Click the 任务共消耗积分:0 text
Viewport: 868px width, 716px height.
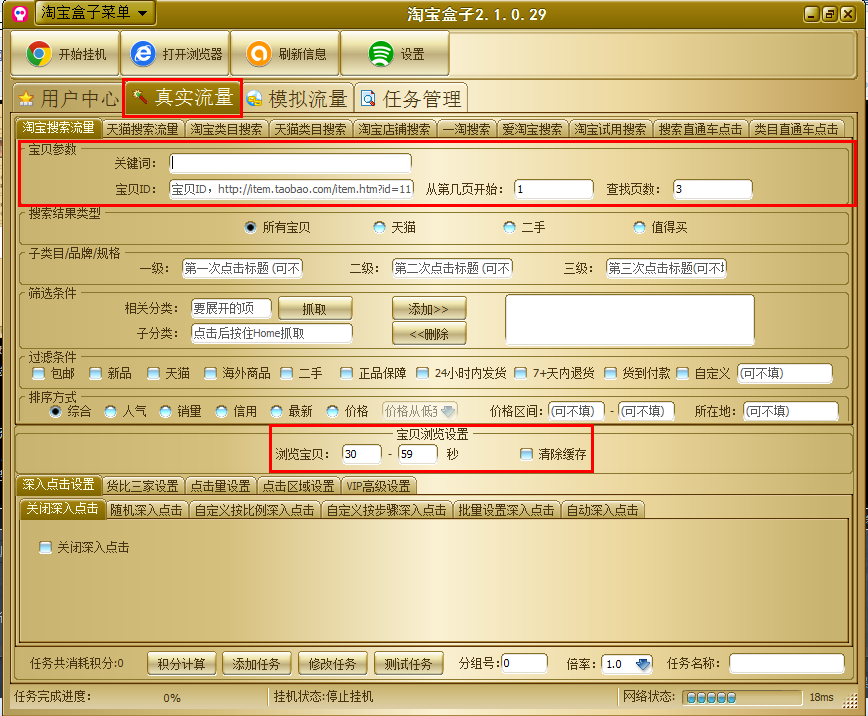(77, 663)
